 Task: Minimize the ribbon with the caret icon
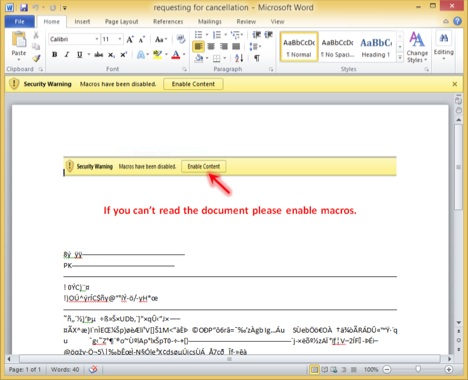pyautogui.click(x=446, y=21)
